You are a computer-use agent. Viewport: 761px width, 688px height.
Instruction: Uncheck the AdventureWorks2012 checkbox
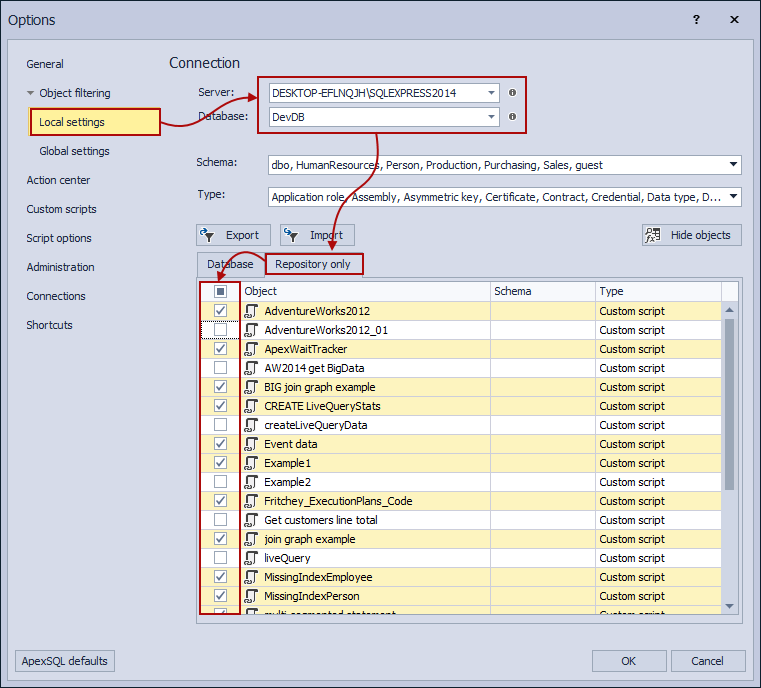coord(220,311)
